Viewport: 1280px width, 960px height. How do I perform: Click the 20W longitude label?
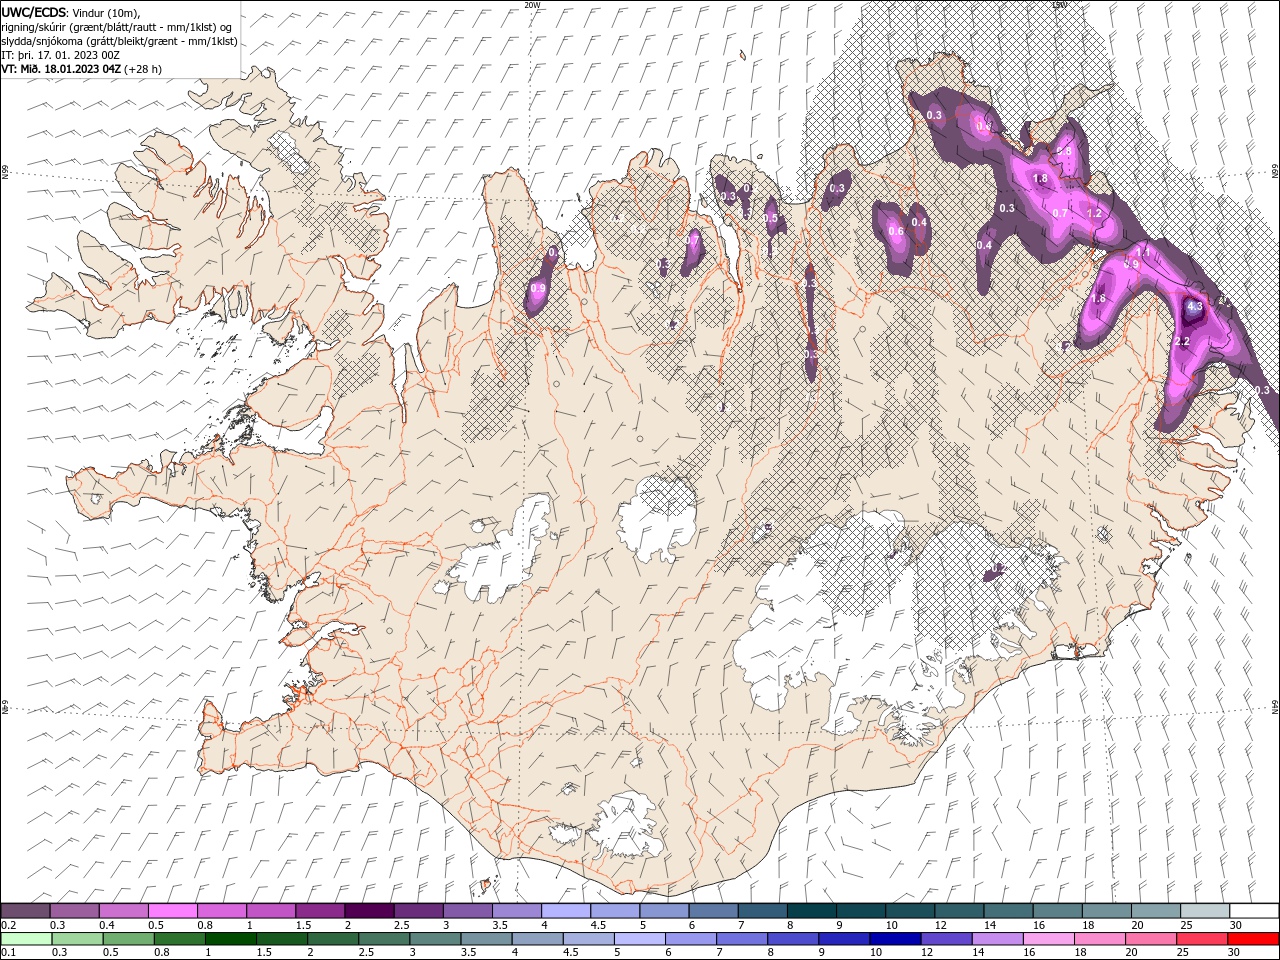click(x=532, y=4)
